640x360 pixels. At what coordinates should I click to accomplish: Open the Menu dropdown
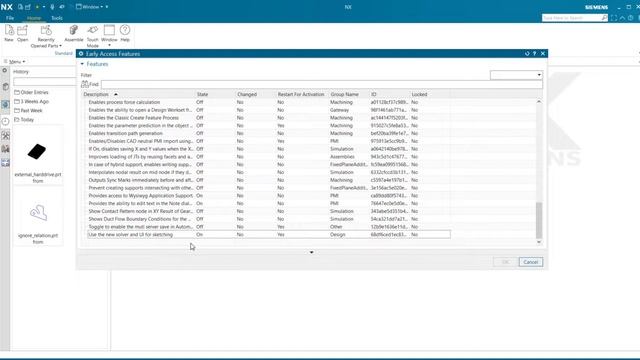pyautogui.click(x=15, y=62)
